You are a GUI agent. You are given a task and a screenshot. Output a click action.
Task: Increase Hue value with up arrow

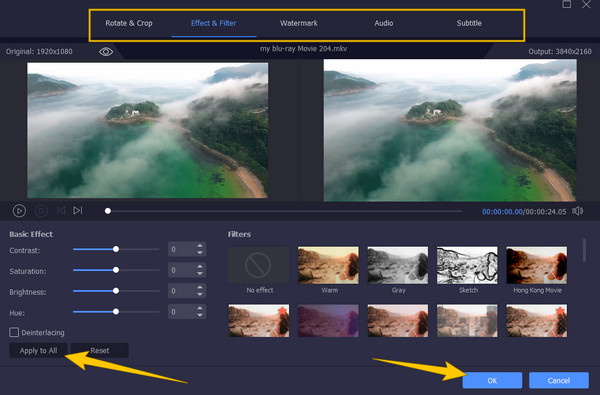click(x=200, y=308)
